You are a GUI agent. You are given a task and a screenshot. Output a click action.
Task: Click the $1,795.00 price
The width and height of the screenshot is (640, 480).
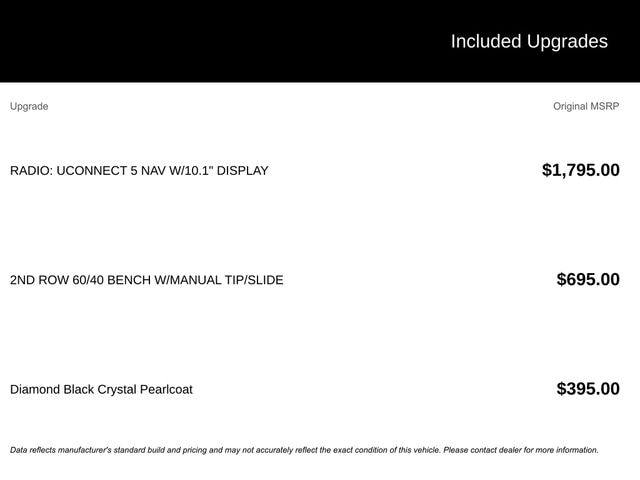tap(580, 170)
